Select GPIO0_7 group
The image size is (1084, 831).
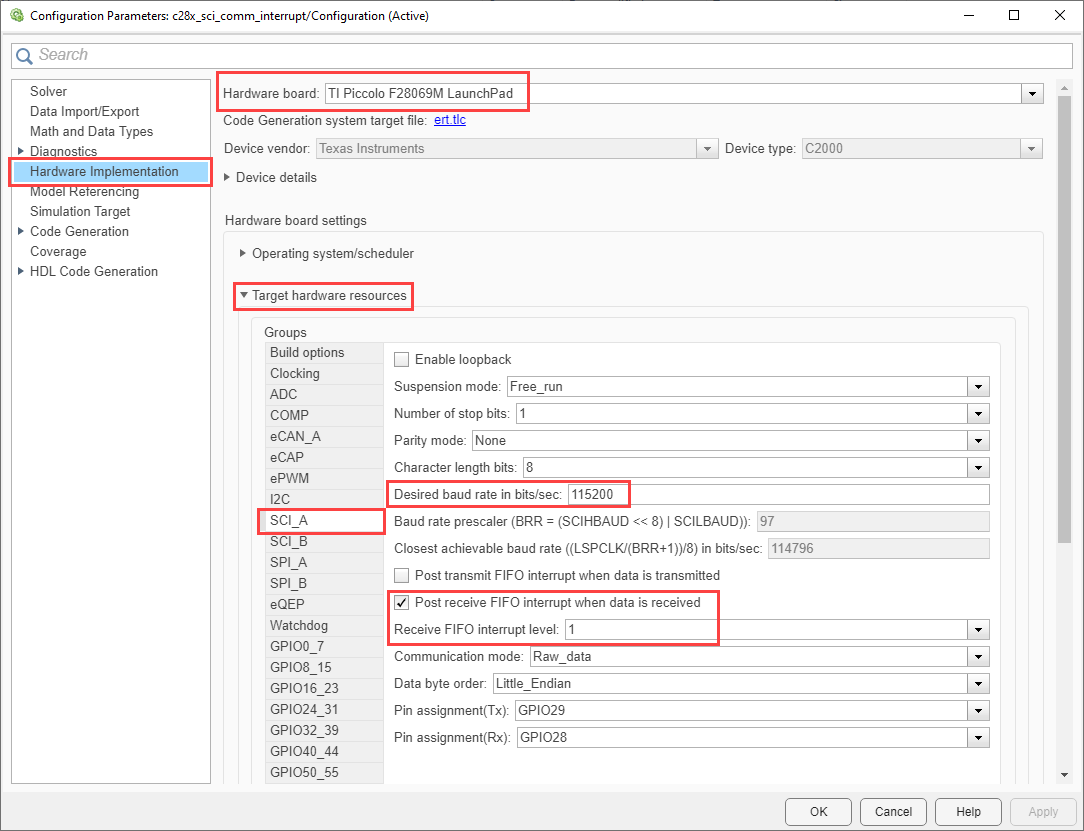pos(324,646)
